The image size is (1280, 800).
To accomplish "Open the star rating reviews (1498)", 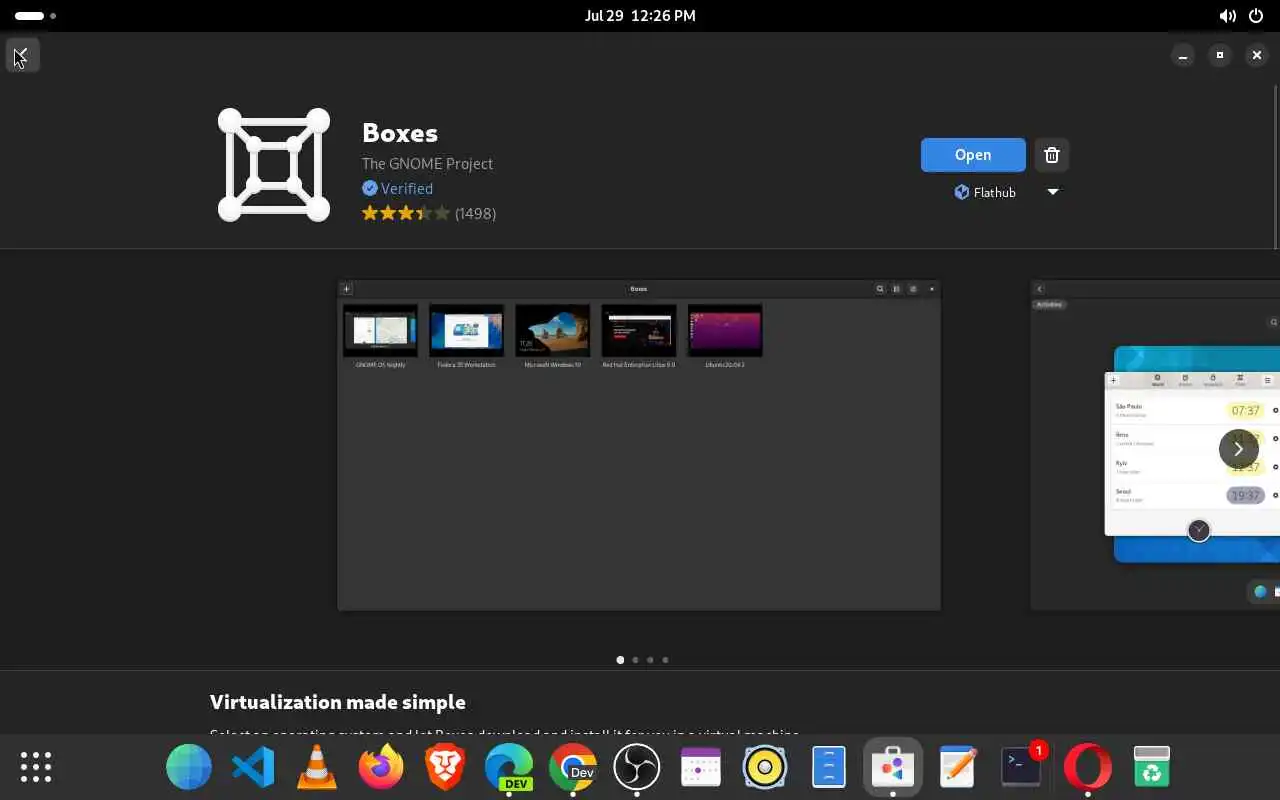I will 429,213.
